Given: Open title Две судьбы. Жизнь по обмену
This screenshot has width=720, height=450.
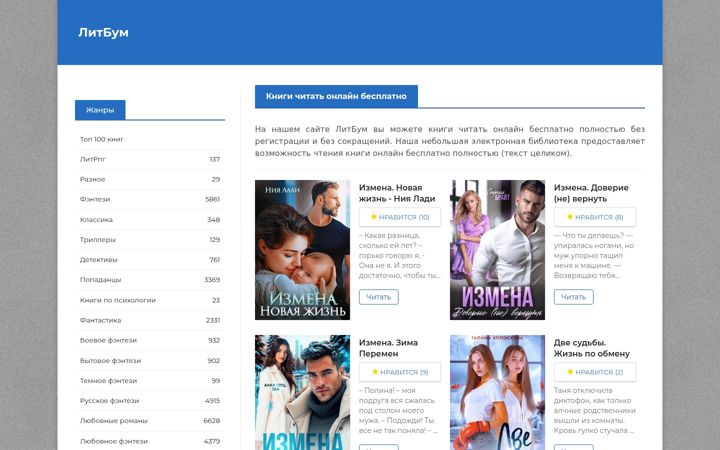Looking at the screenshot, I should 591,348.
